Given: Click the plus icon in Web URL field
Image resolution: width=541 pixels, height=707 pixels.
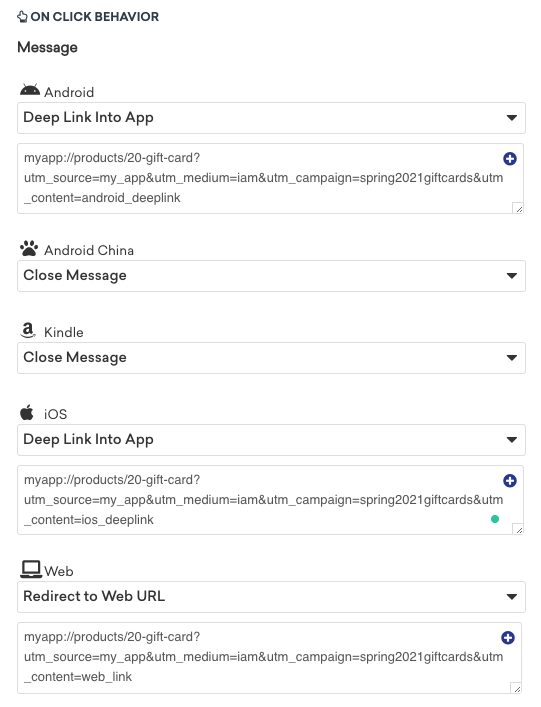Looking at the screenshot, I should (508, 638).
